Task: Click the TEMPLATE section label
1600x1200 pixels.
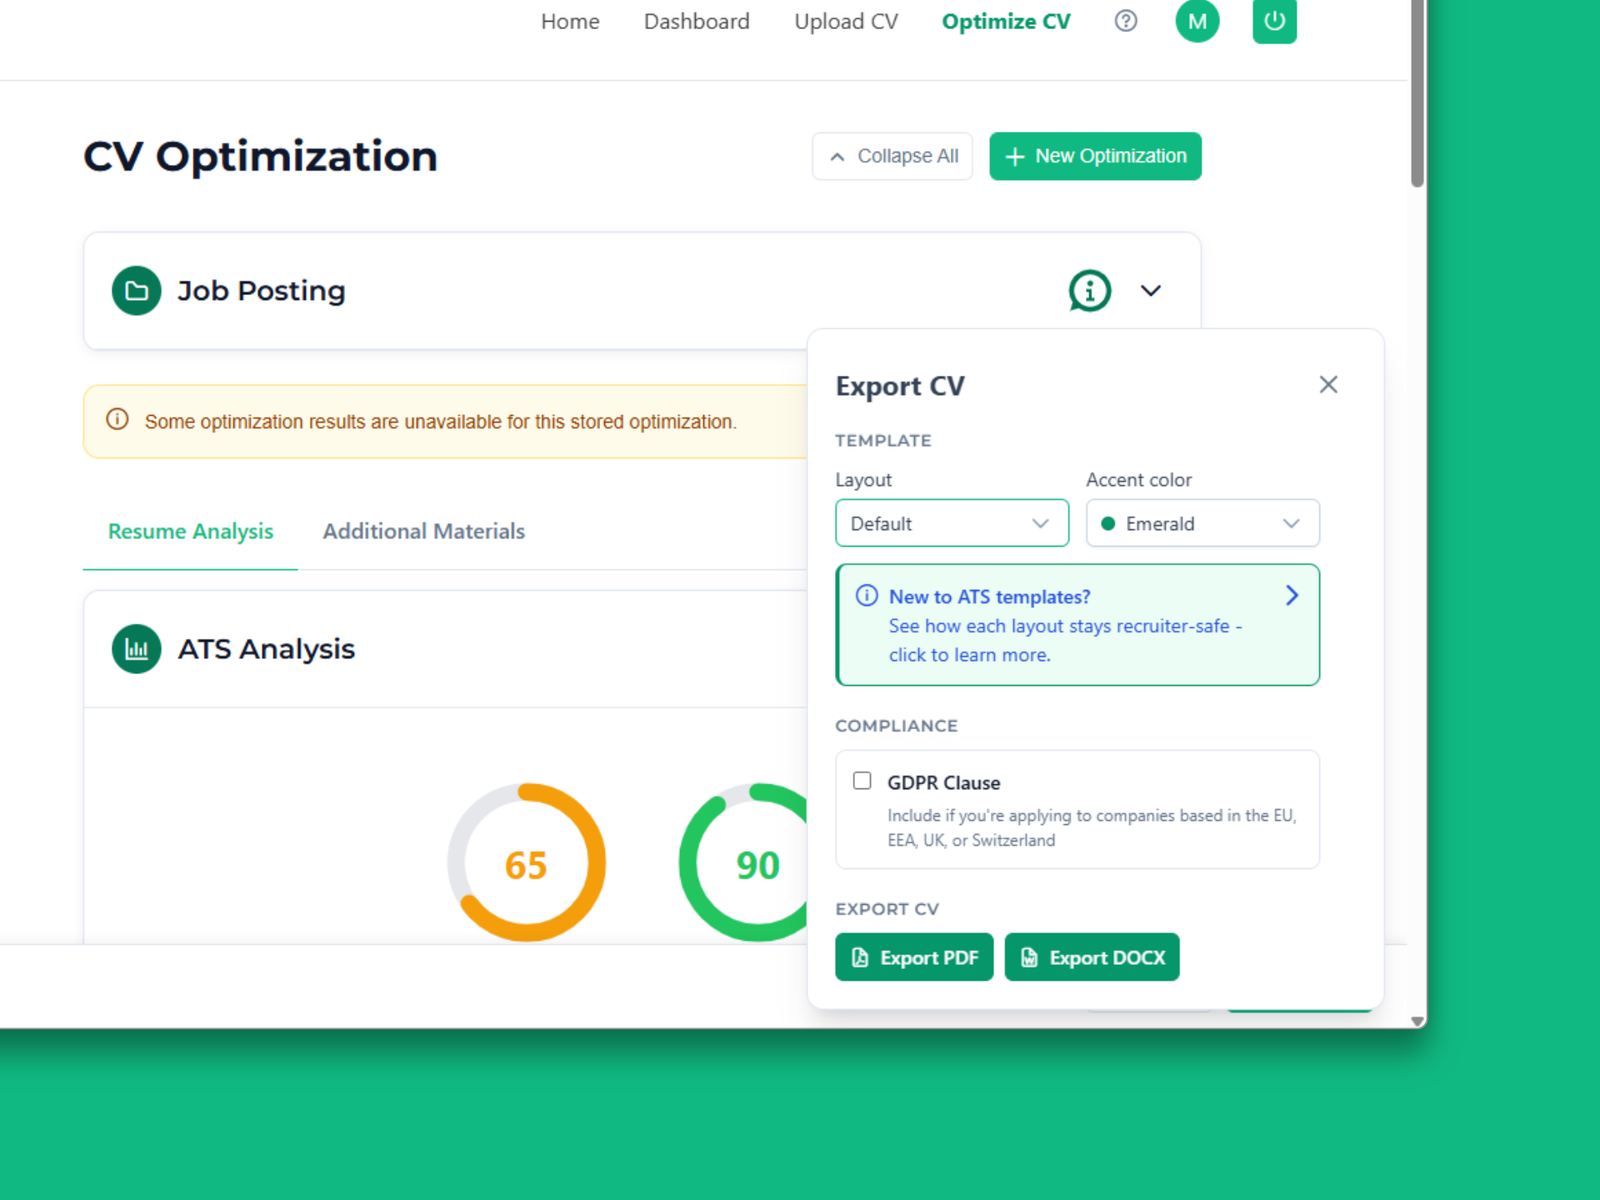Action: (884, 441)
